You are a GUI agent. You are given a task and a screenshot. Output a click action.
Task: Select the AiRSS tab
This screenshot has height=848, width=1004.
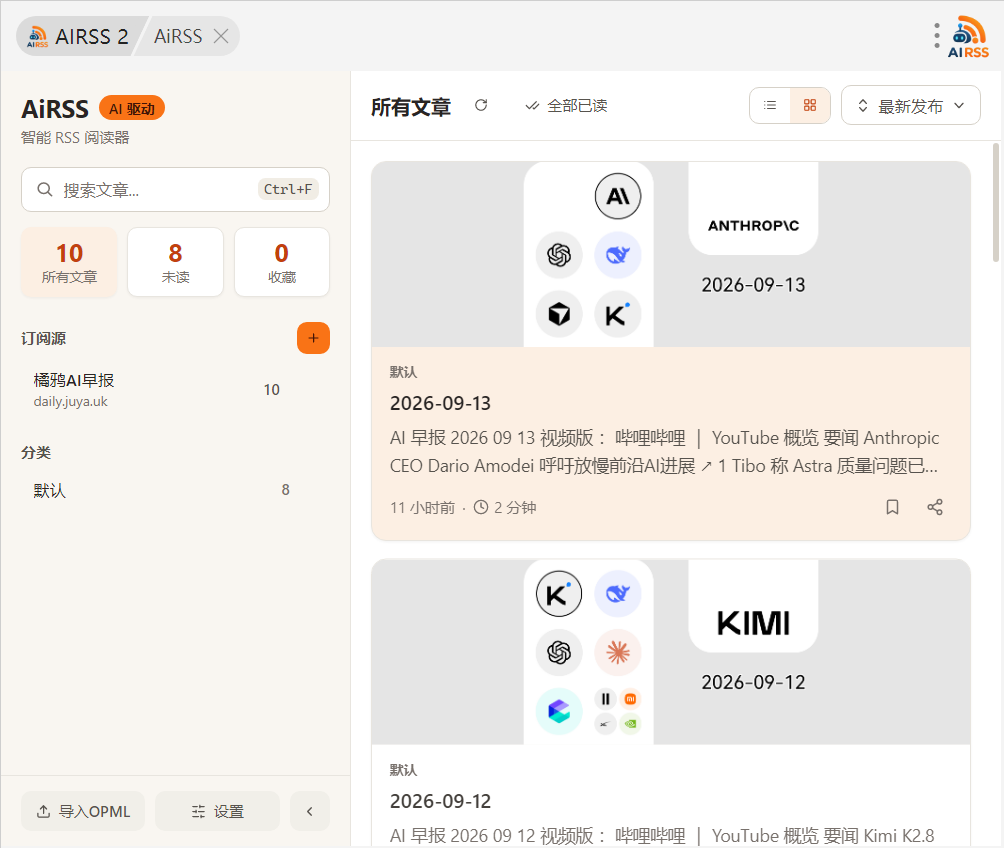pyautogui.click(x=177, y=37)
